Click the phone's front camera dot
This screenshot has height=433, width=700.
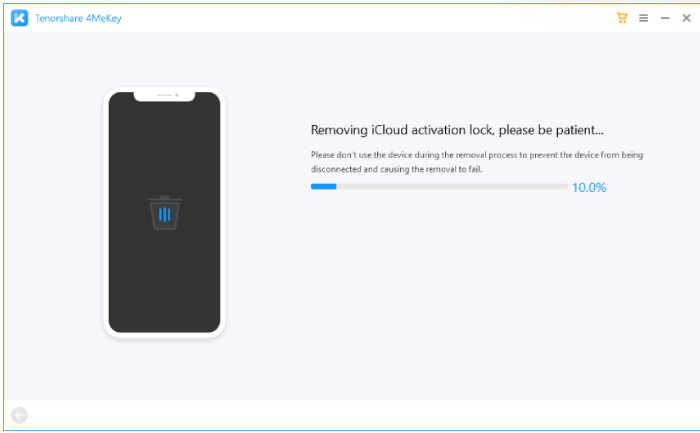177,95
